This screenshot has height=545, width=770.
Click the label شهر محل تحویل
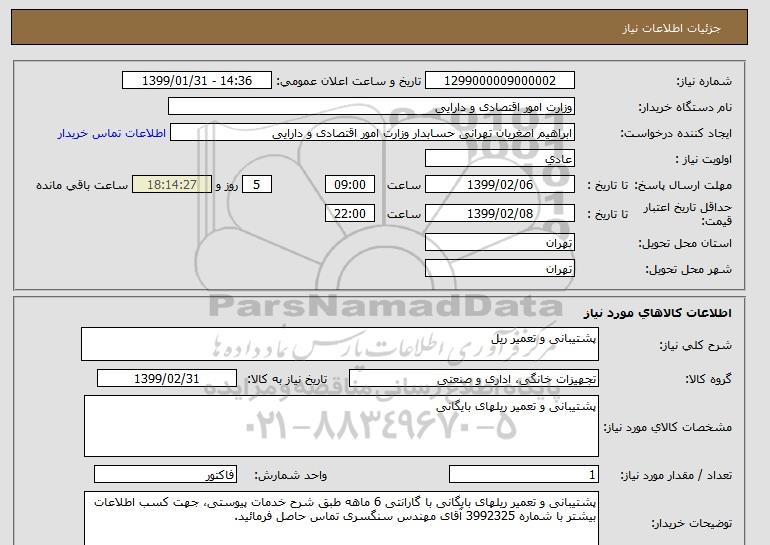coord(688,269)
